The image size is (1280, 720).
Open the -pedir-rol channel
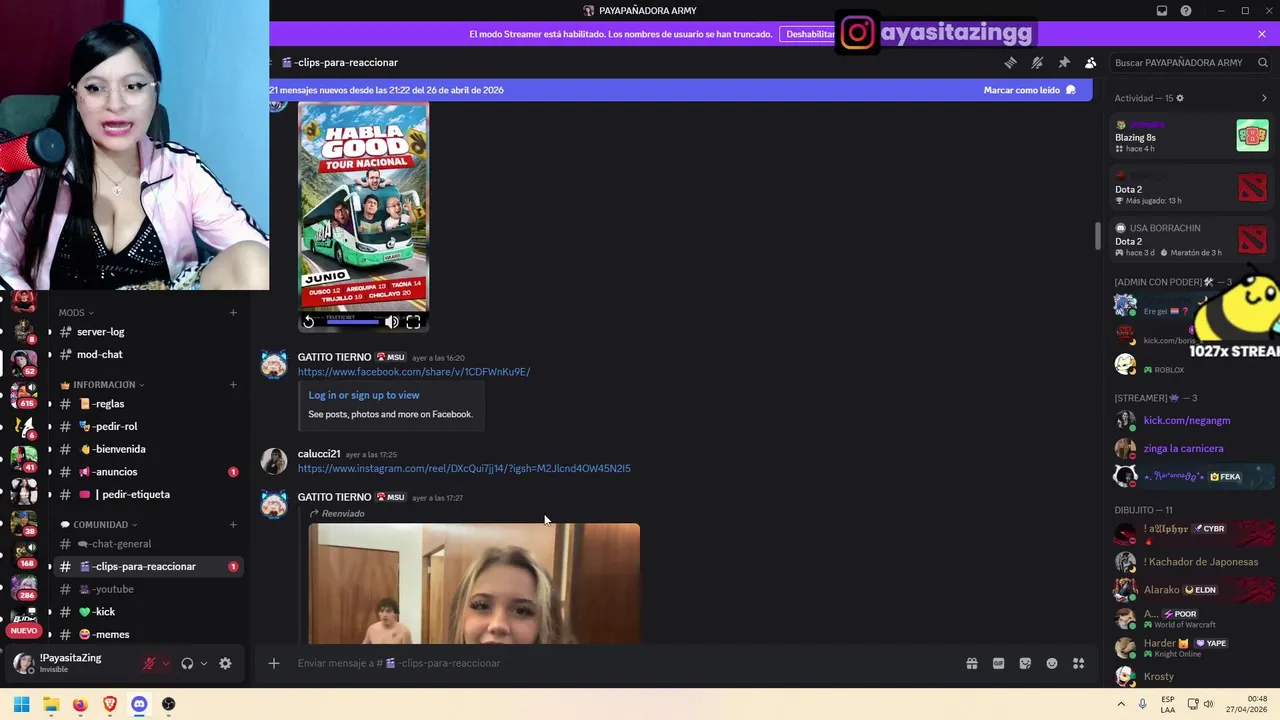148,427
